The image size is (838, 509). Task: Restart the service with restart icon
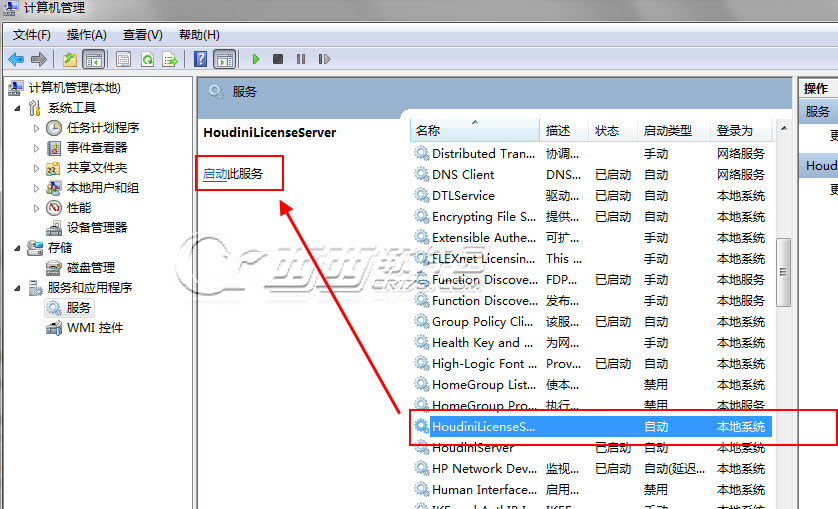pos(324,59)
